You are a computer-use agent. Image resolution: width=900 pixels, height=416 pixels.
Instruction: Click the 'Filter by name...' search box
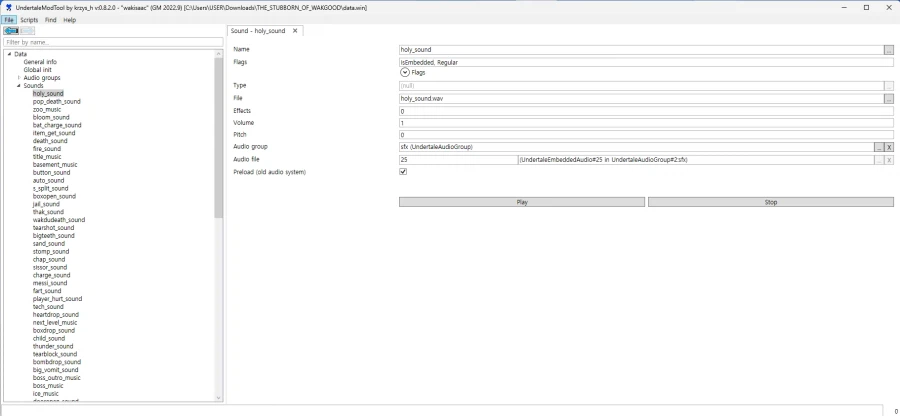(x=113, y=42)
